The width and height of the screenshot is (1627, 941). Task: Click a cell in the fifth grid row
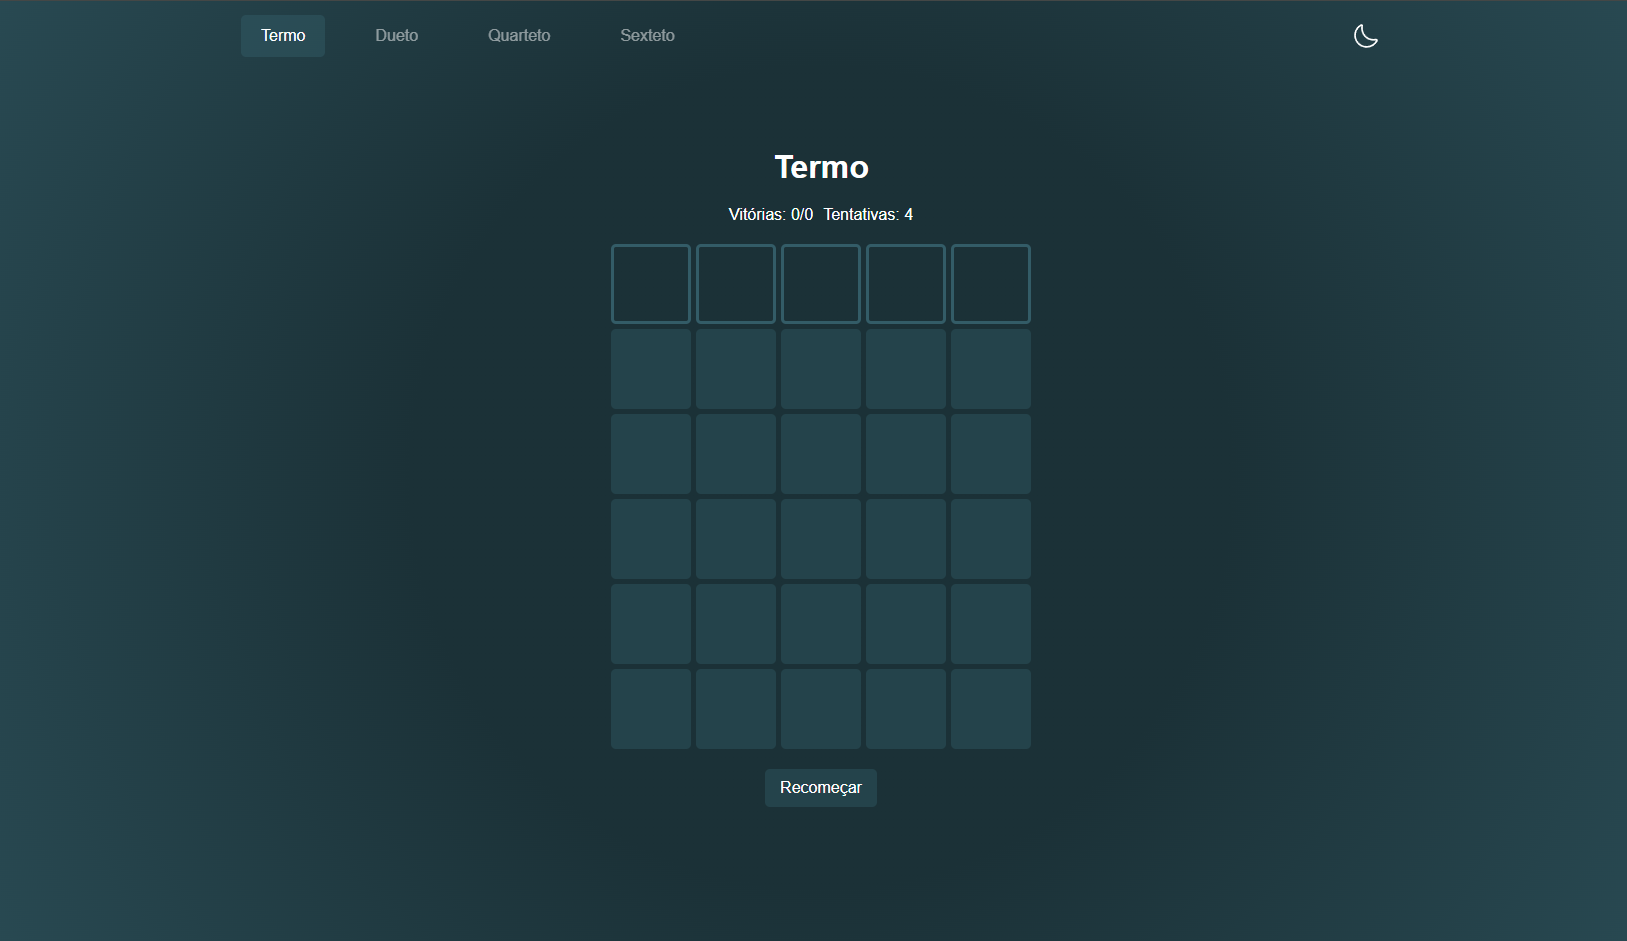click(x=820, y=624)
